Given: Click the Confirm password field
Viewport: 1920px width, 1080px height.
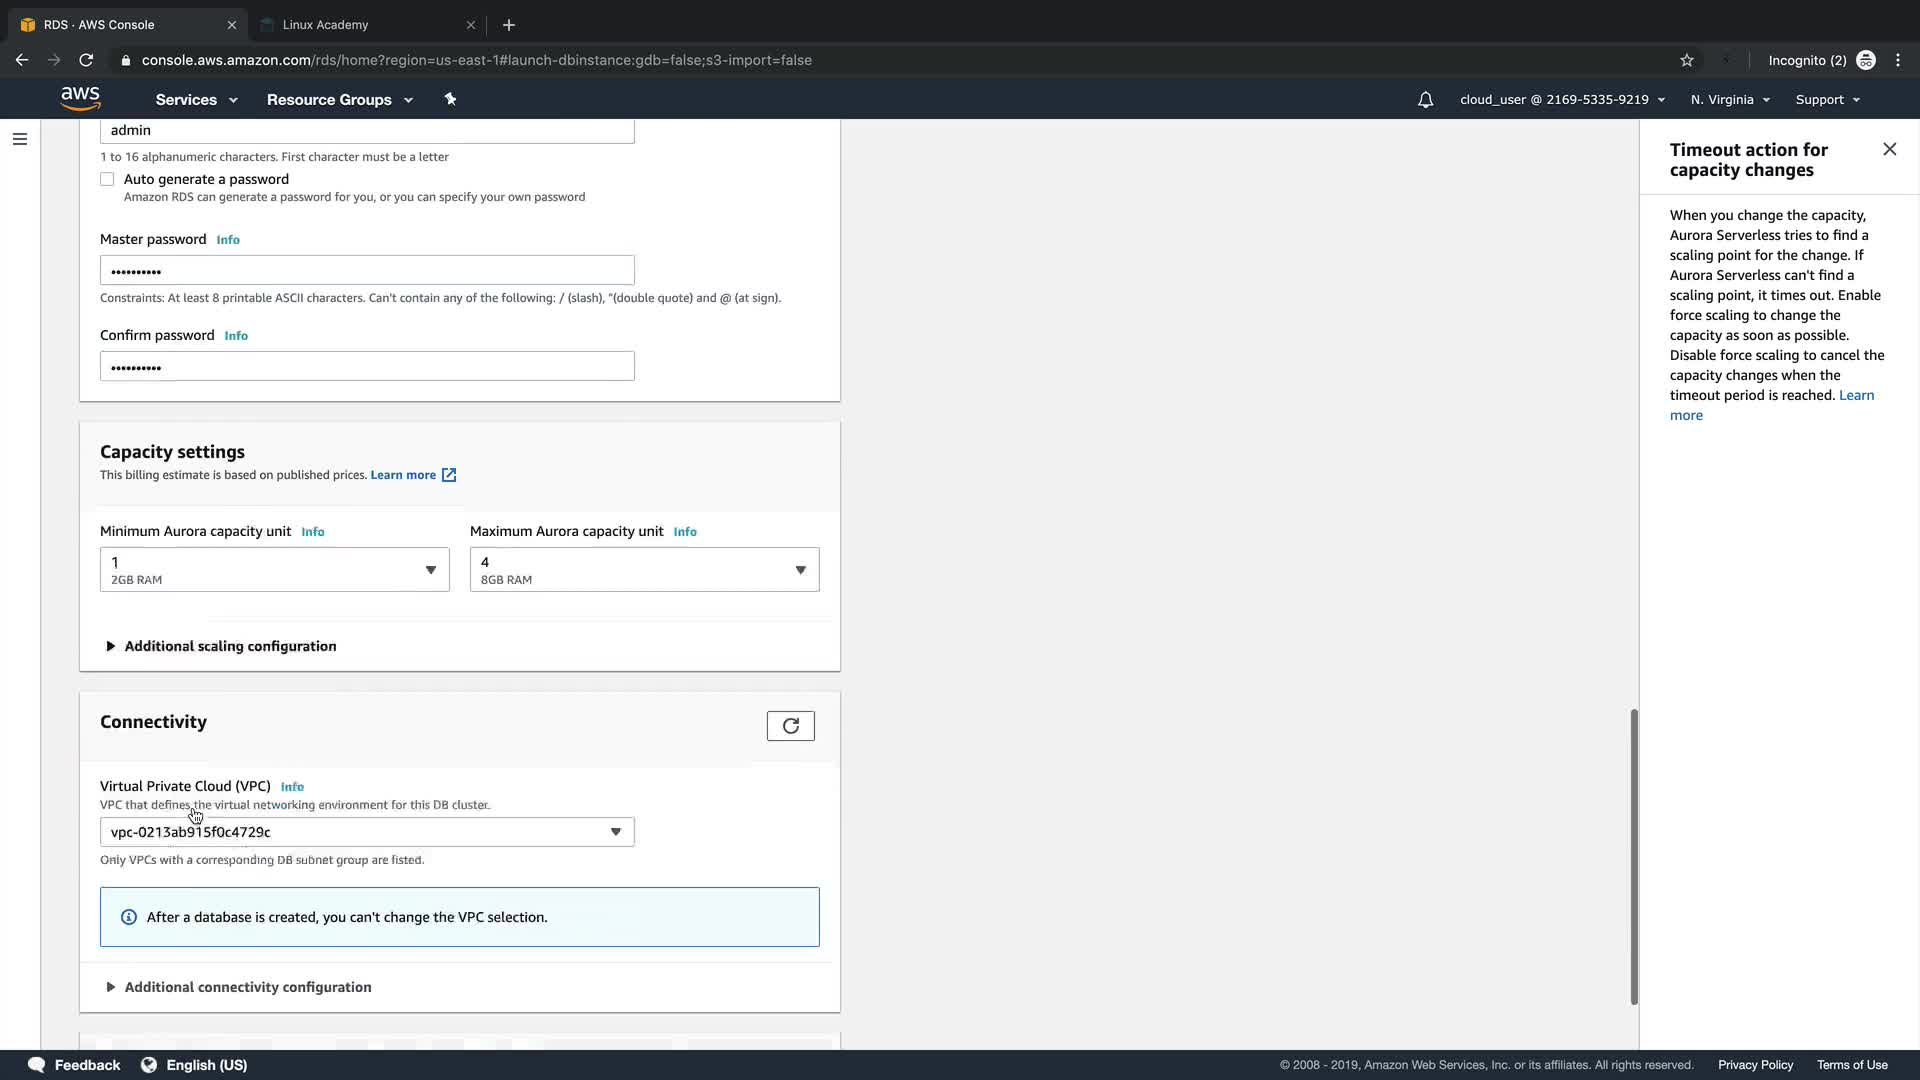Looking at the screenshot, I should click(366, 366).
